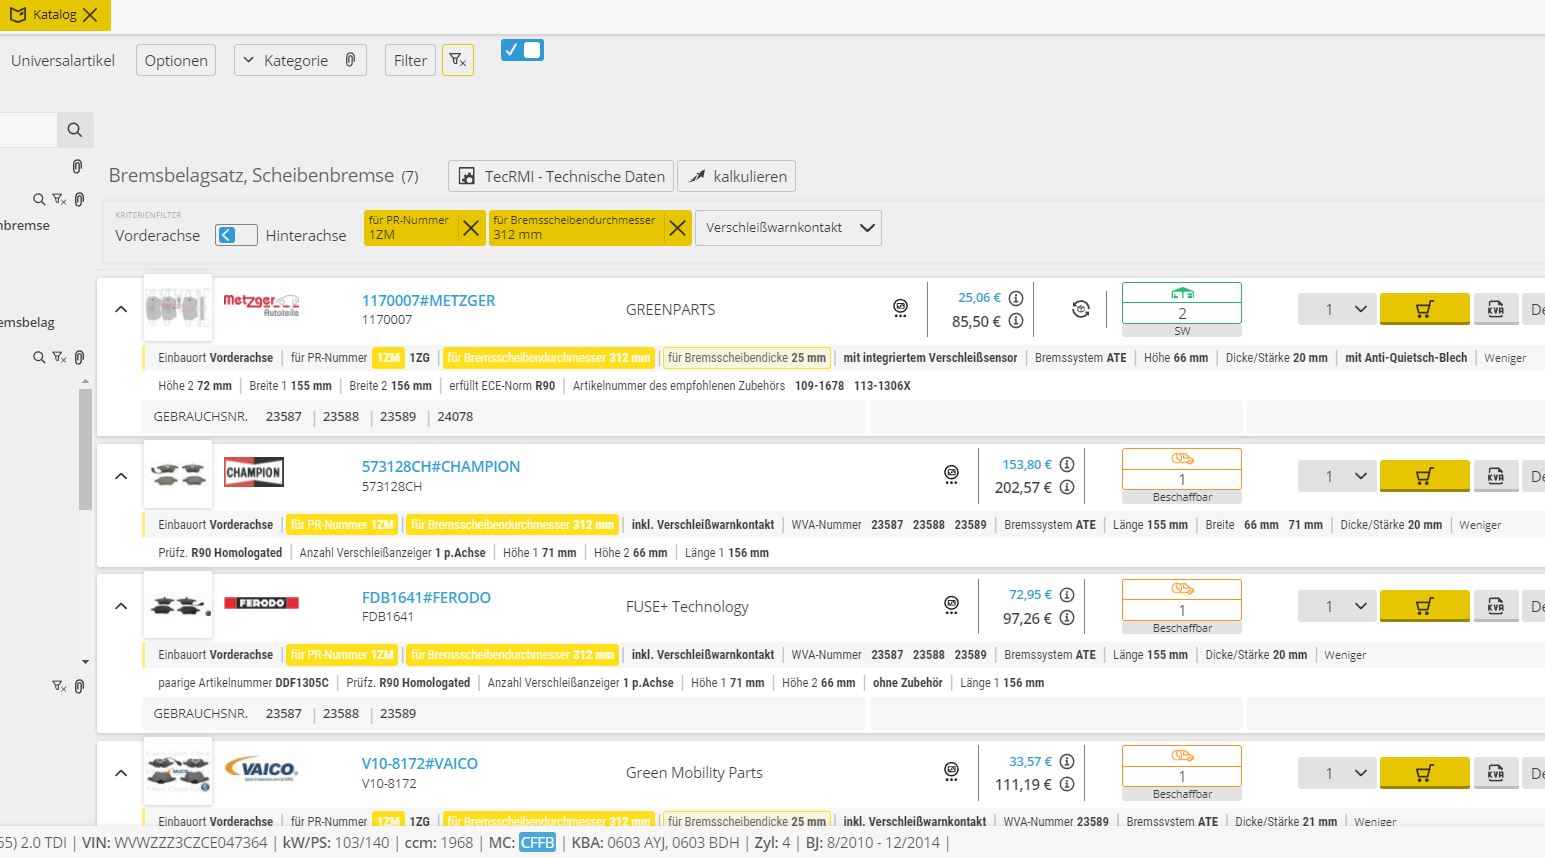Click Weniger in METZGER attributes

tap(1505, 358)
